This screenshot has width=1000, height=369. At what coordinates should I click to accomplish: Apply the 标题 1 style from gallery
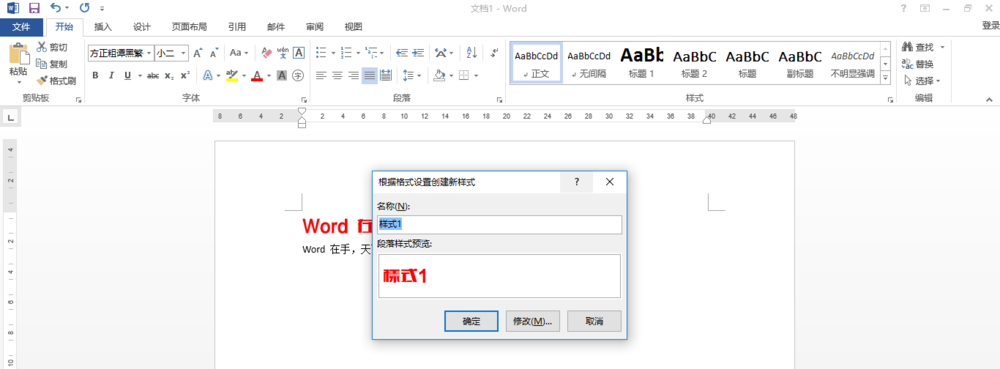click(x=642, y=62)
